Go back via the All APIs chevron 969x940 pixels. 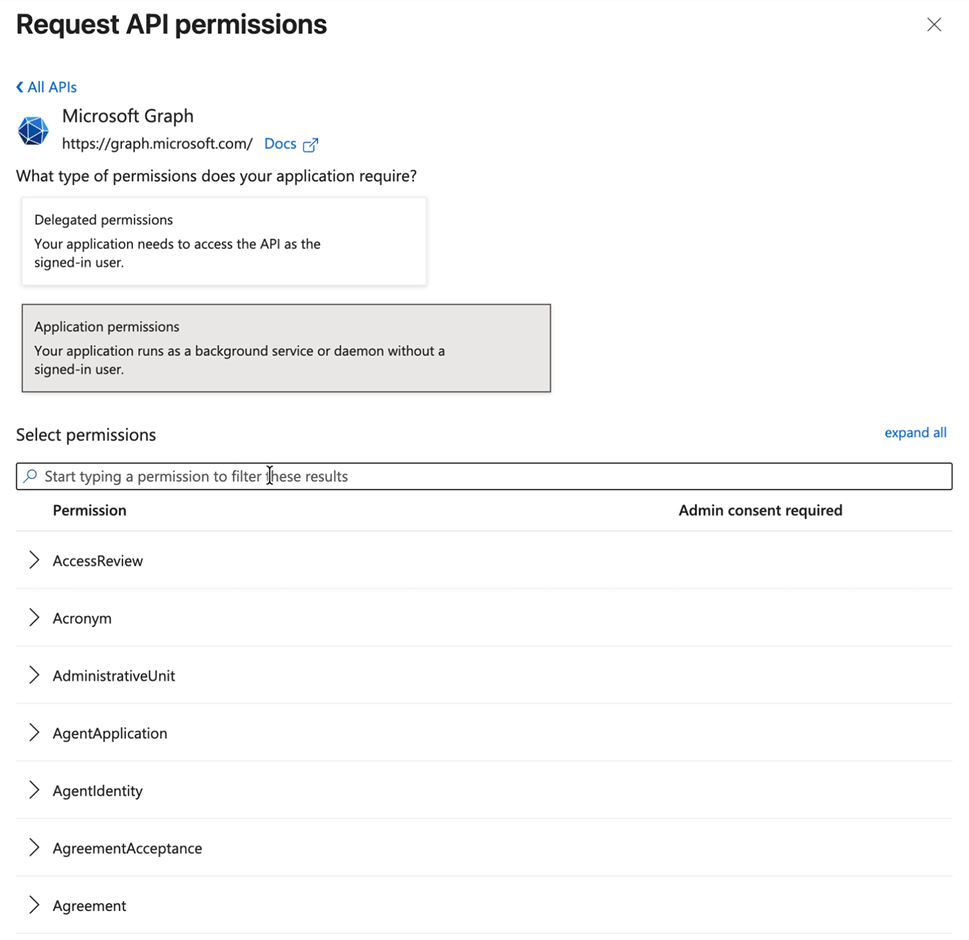(x=20, y=88)
